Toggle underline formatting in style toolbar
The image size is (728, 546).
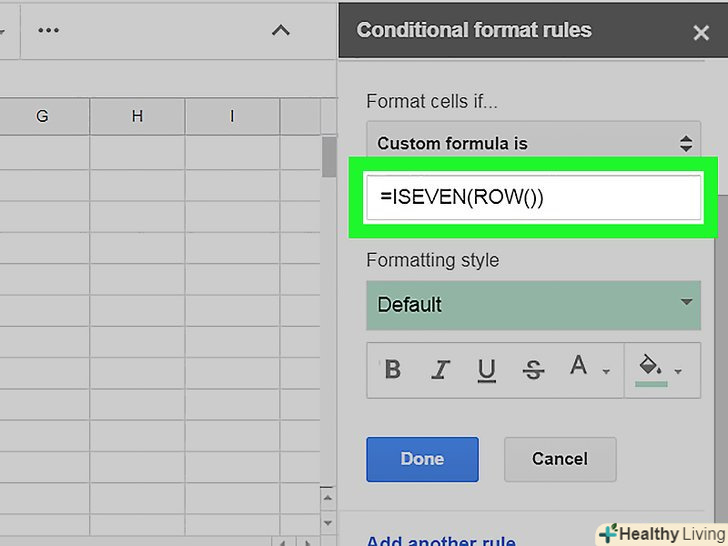[x=487, y=370]
